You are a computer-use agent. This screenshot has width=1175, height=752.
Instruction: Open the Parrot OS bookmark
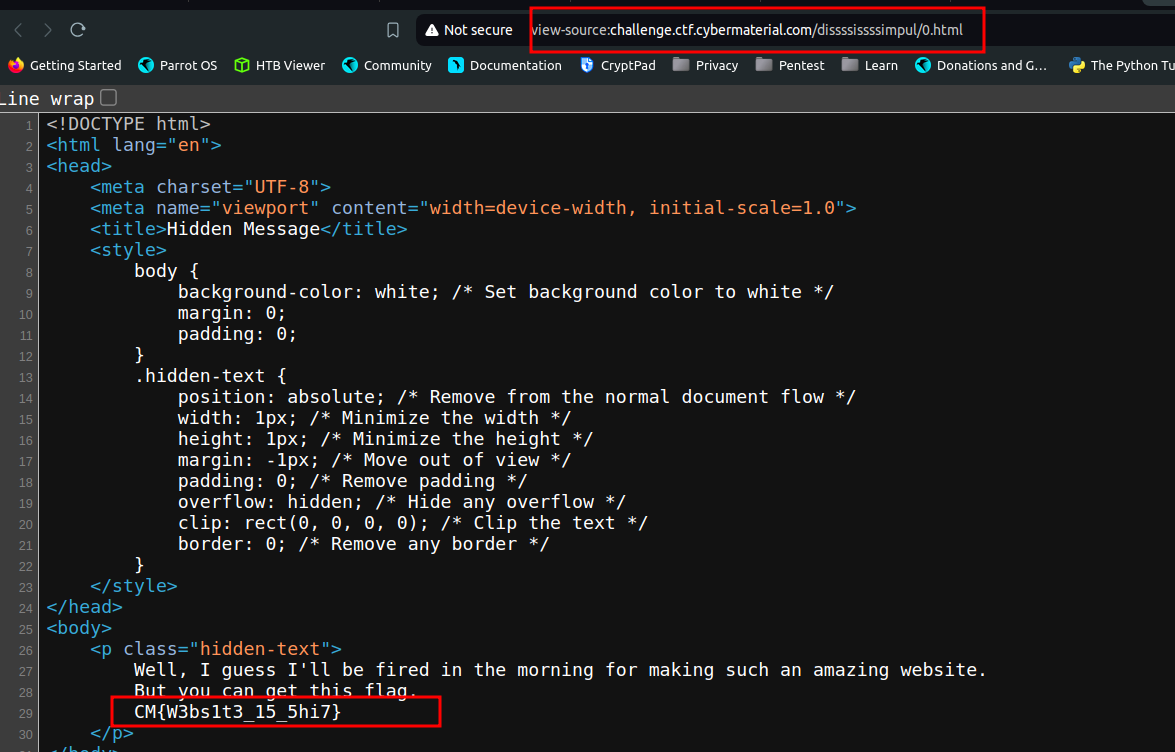click(178, 65)
